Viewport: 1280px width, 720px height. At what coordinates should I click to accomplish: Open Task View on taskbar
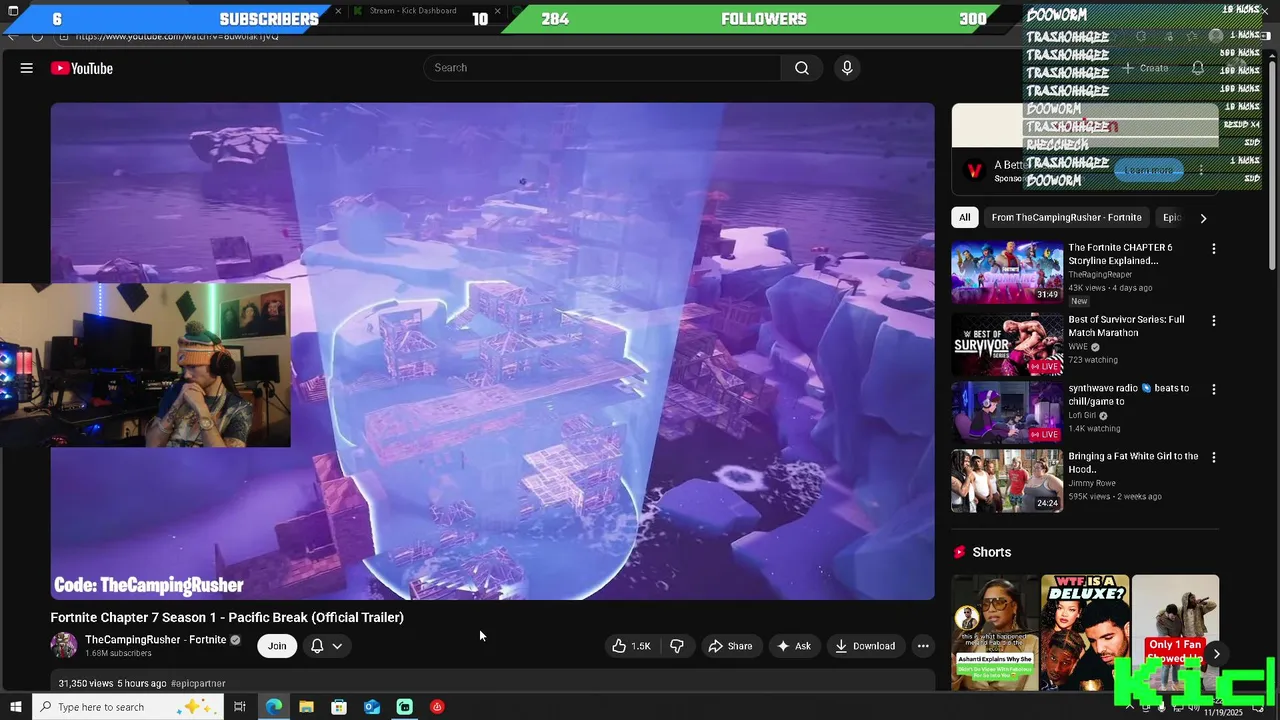click(x=240, y=707)
